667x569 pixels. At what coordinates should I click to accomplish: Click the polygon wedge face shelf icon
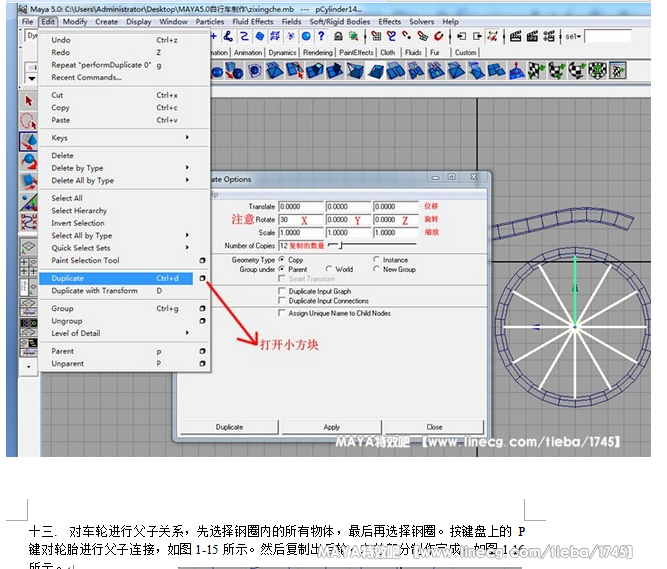tap(376, 71)
